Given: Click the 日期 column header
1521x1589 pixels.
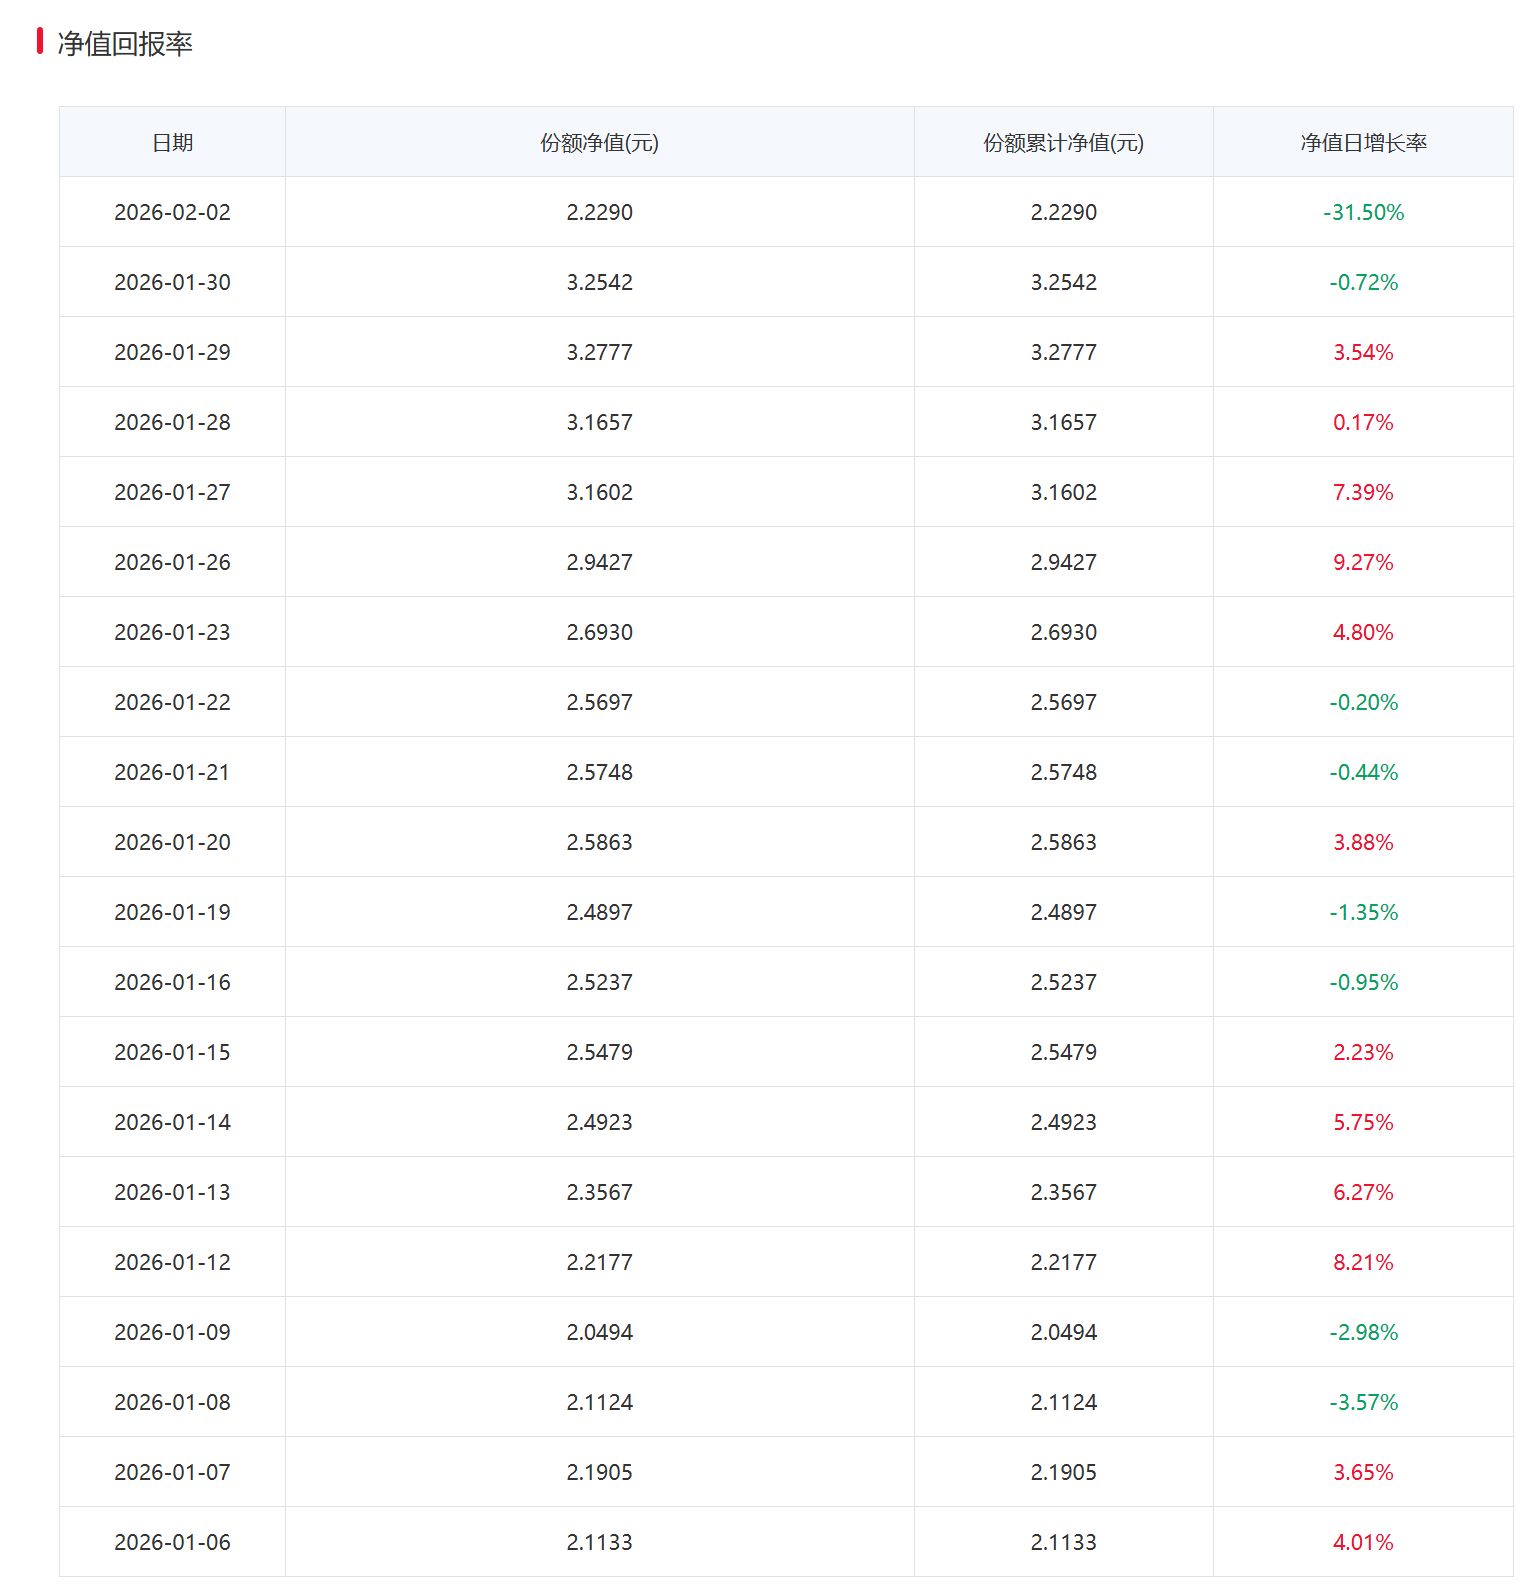Looking at the screenshot, I should click(x=172, y=143).
